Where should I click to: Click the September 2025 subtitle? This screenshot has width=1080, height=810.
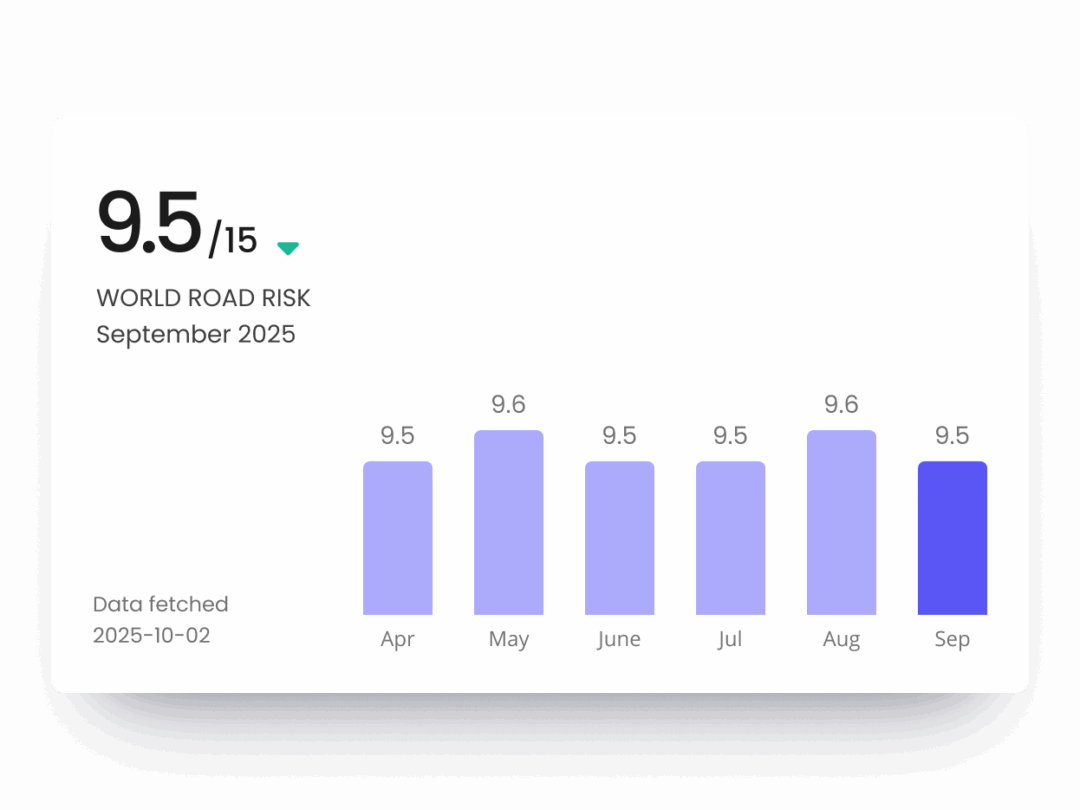196,334
